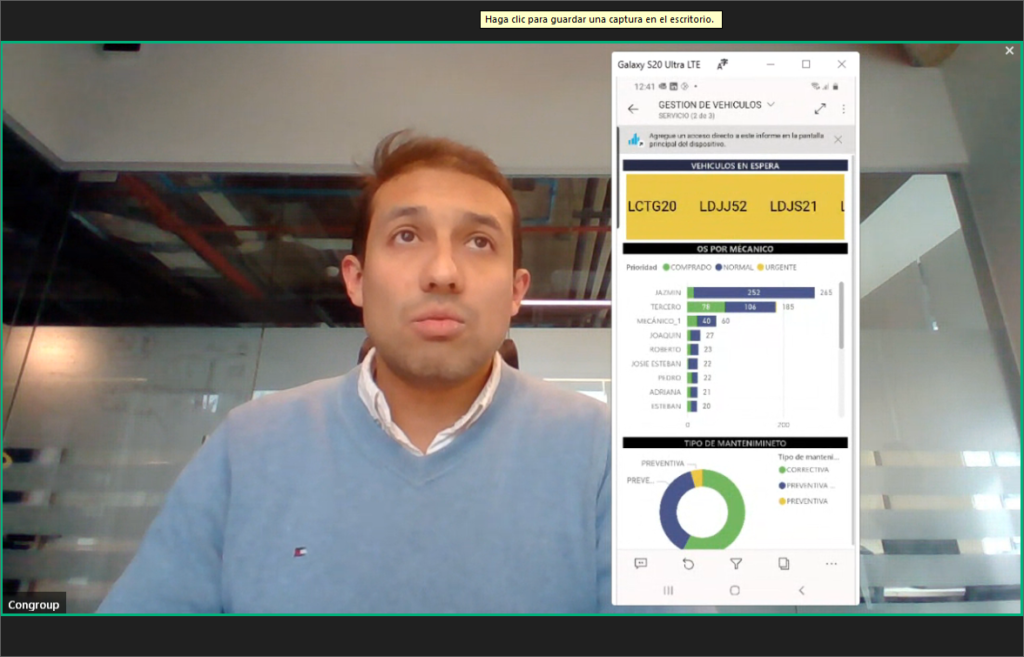Tap the Android recent apps button
The image size is (1024, 657).
668,590
